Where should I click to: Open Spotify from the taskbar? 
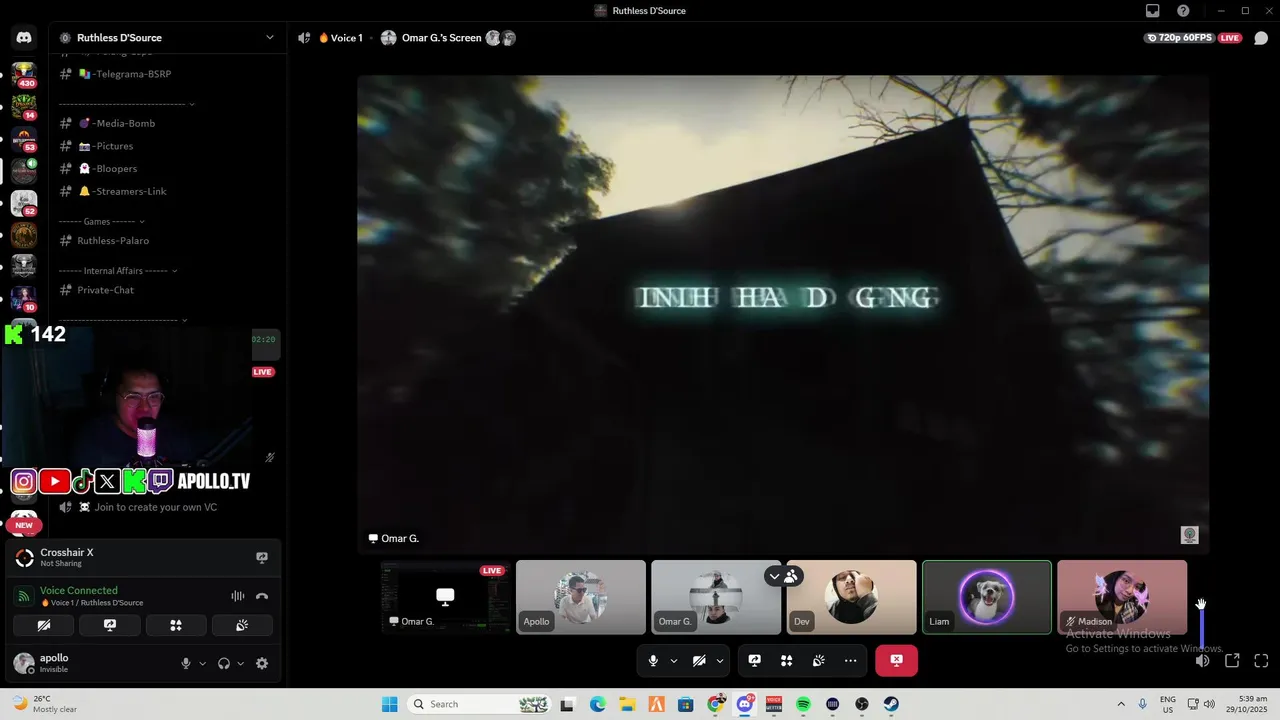pos(803,704)
